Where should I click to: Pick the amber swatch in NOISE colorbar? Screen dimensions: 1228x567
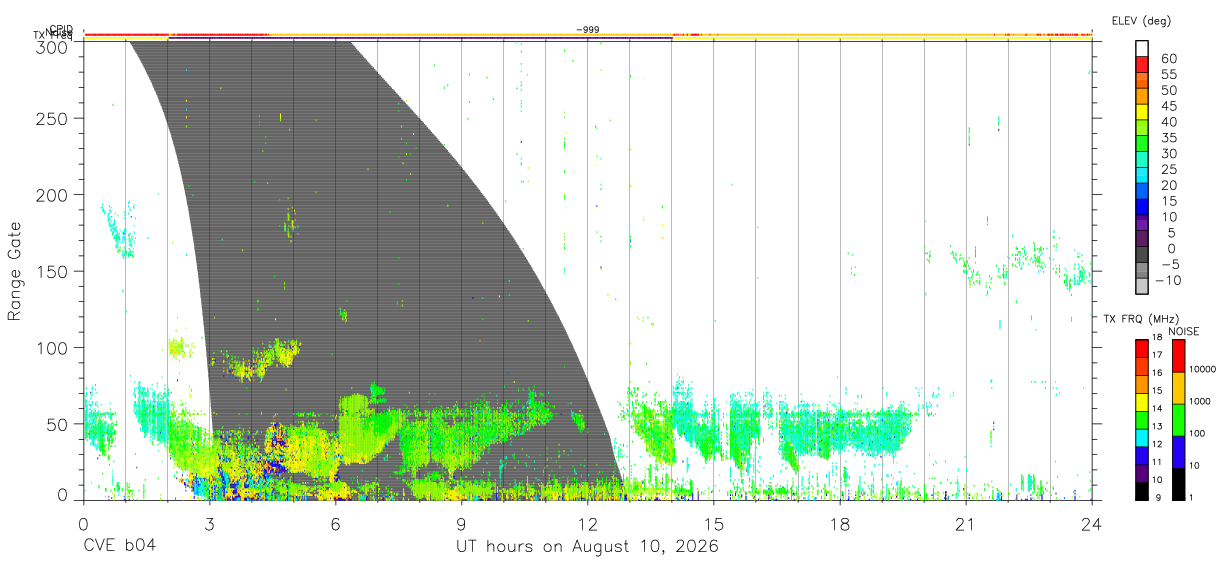1178,387
